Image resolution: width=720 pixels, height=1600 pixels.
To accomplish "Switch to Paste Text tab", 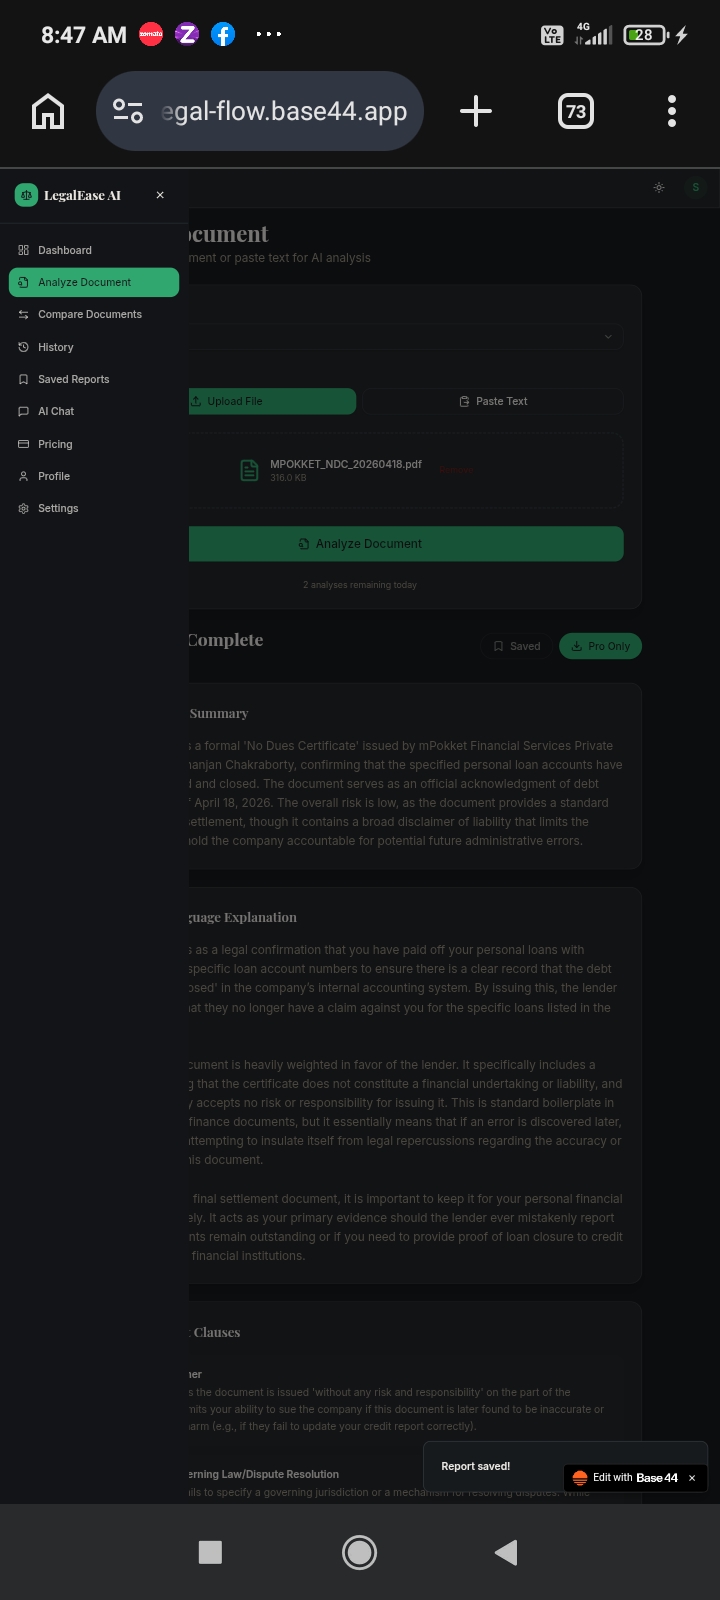I will pos(493,401).
